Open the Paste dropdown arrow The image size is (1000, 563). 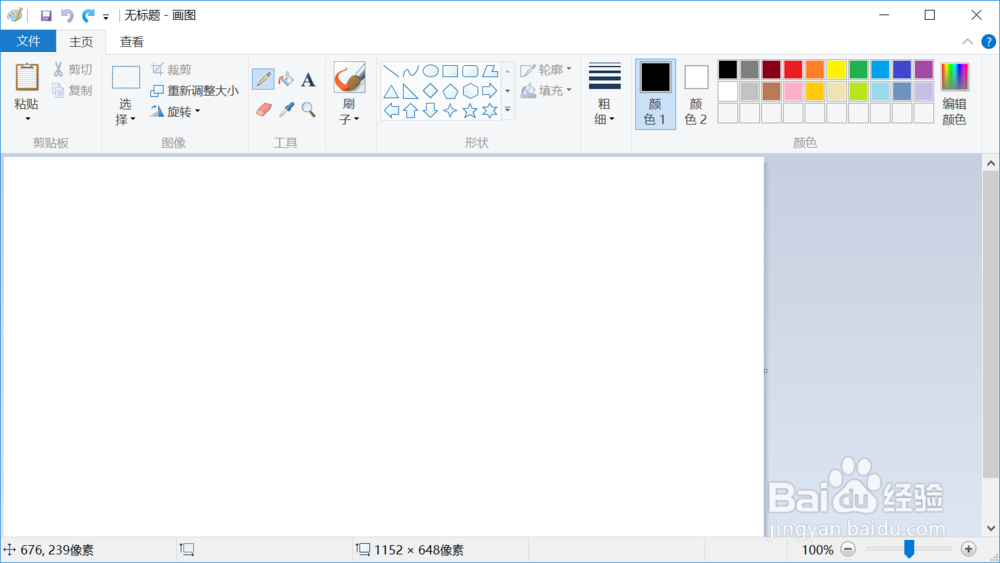click(x=27, y=119)
